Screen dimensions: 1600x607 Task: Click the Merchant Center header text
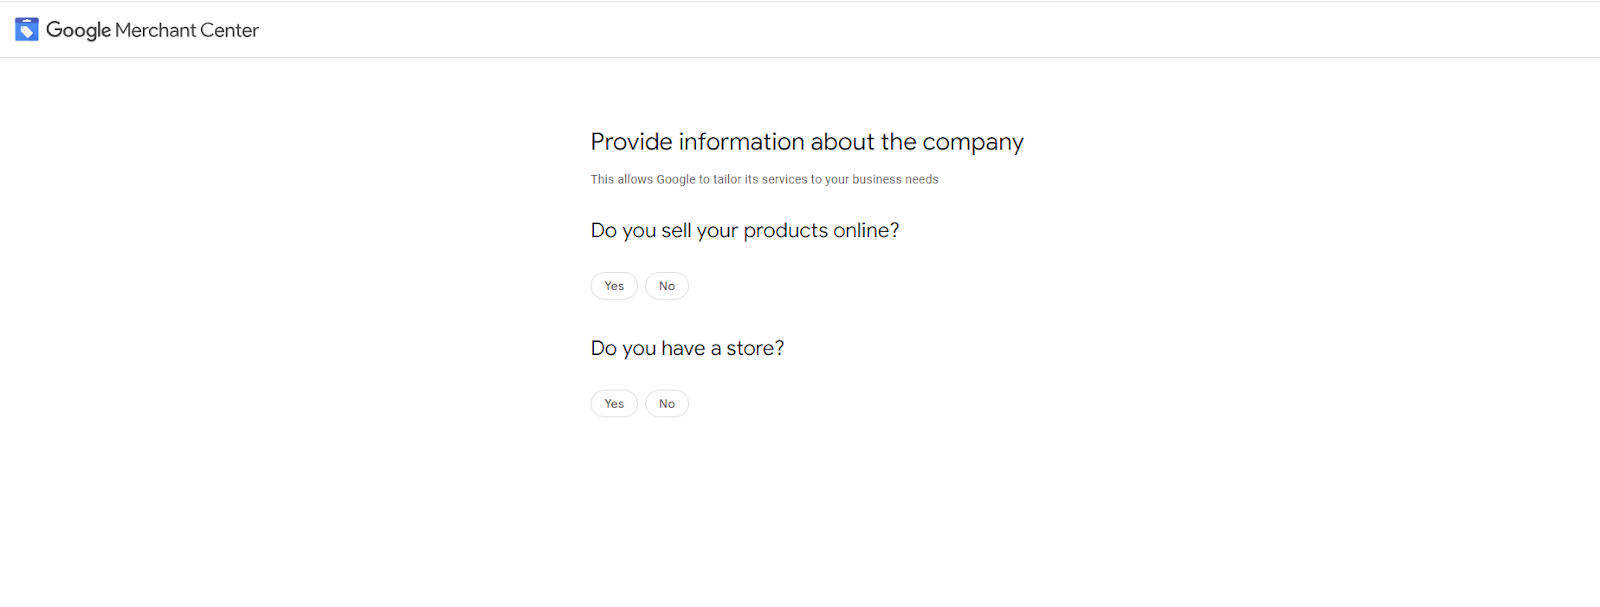pyautogui.click(x=187, y=30)
